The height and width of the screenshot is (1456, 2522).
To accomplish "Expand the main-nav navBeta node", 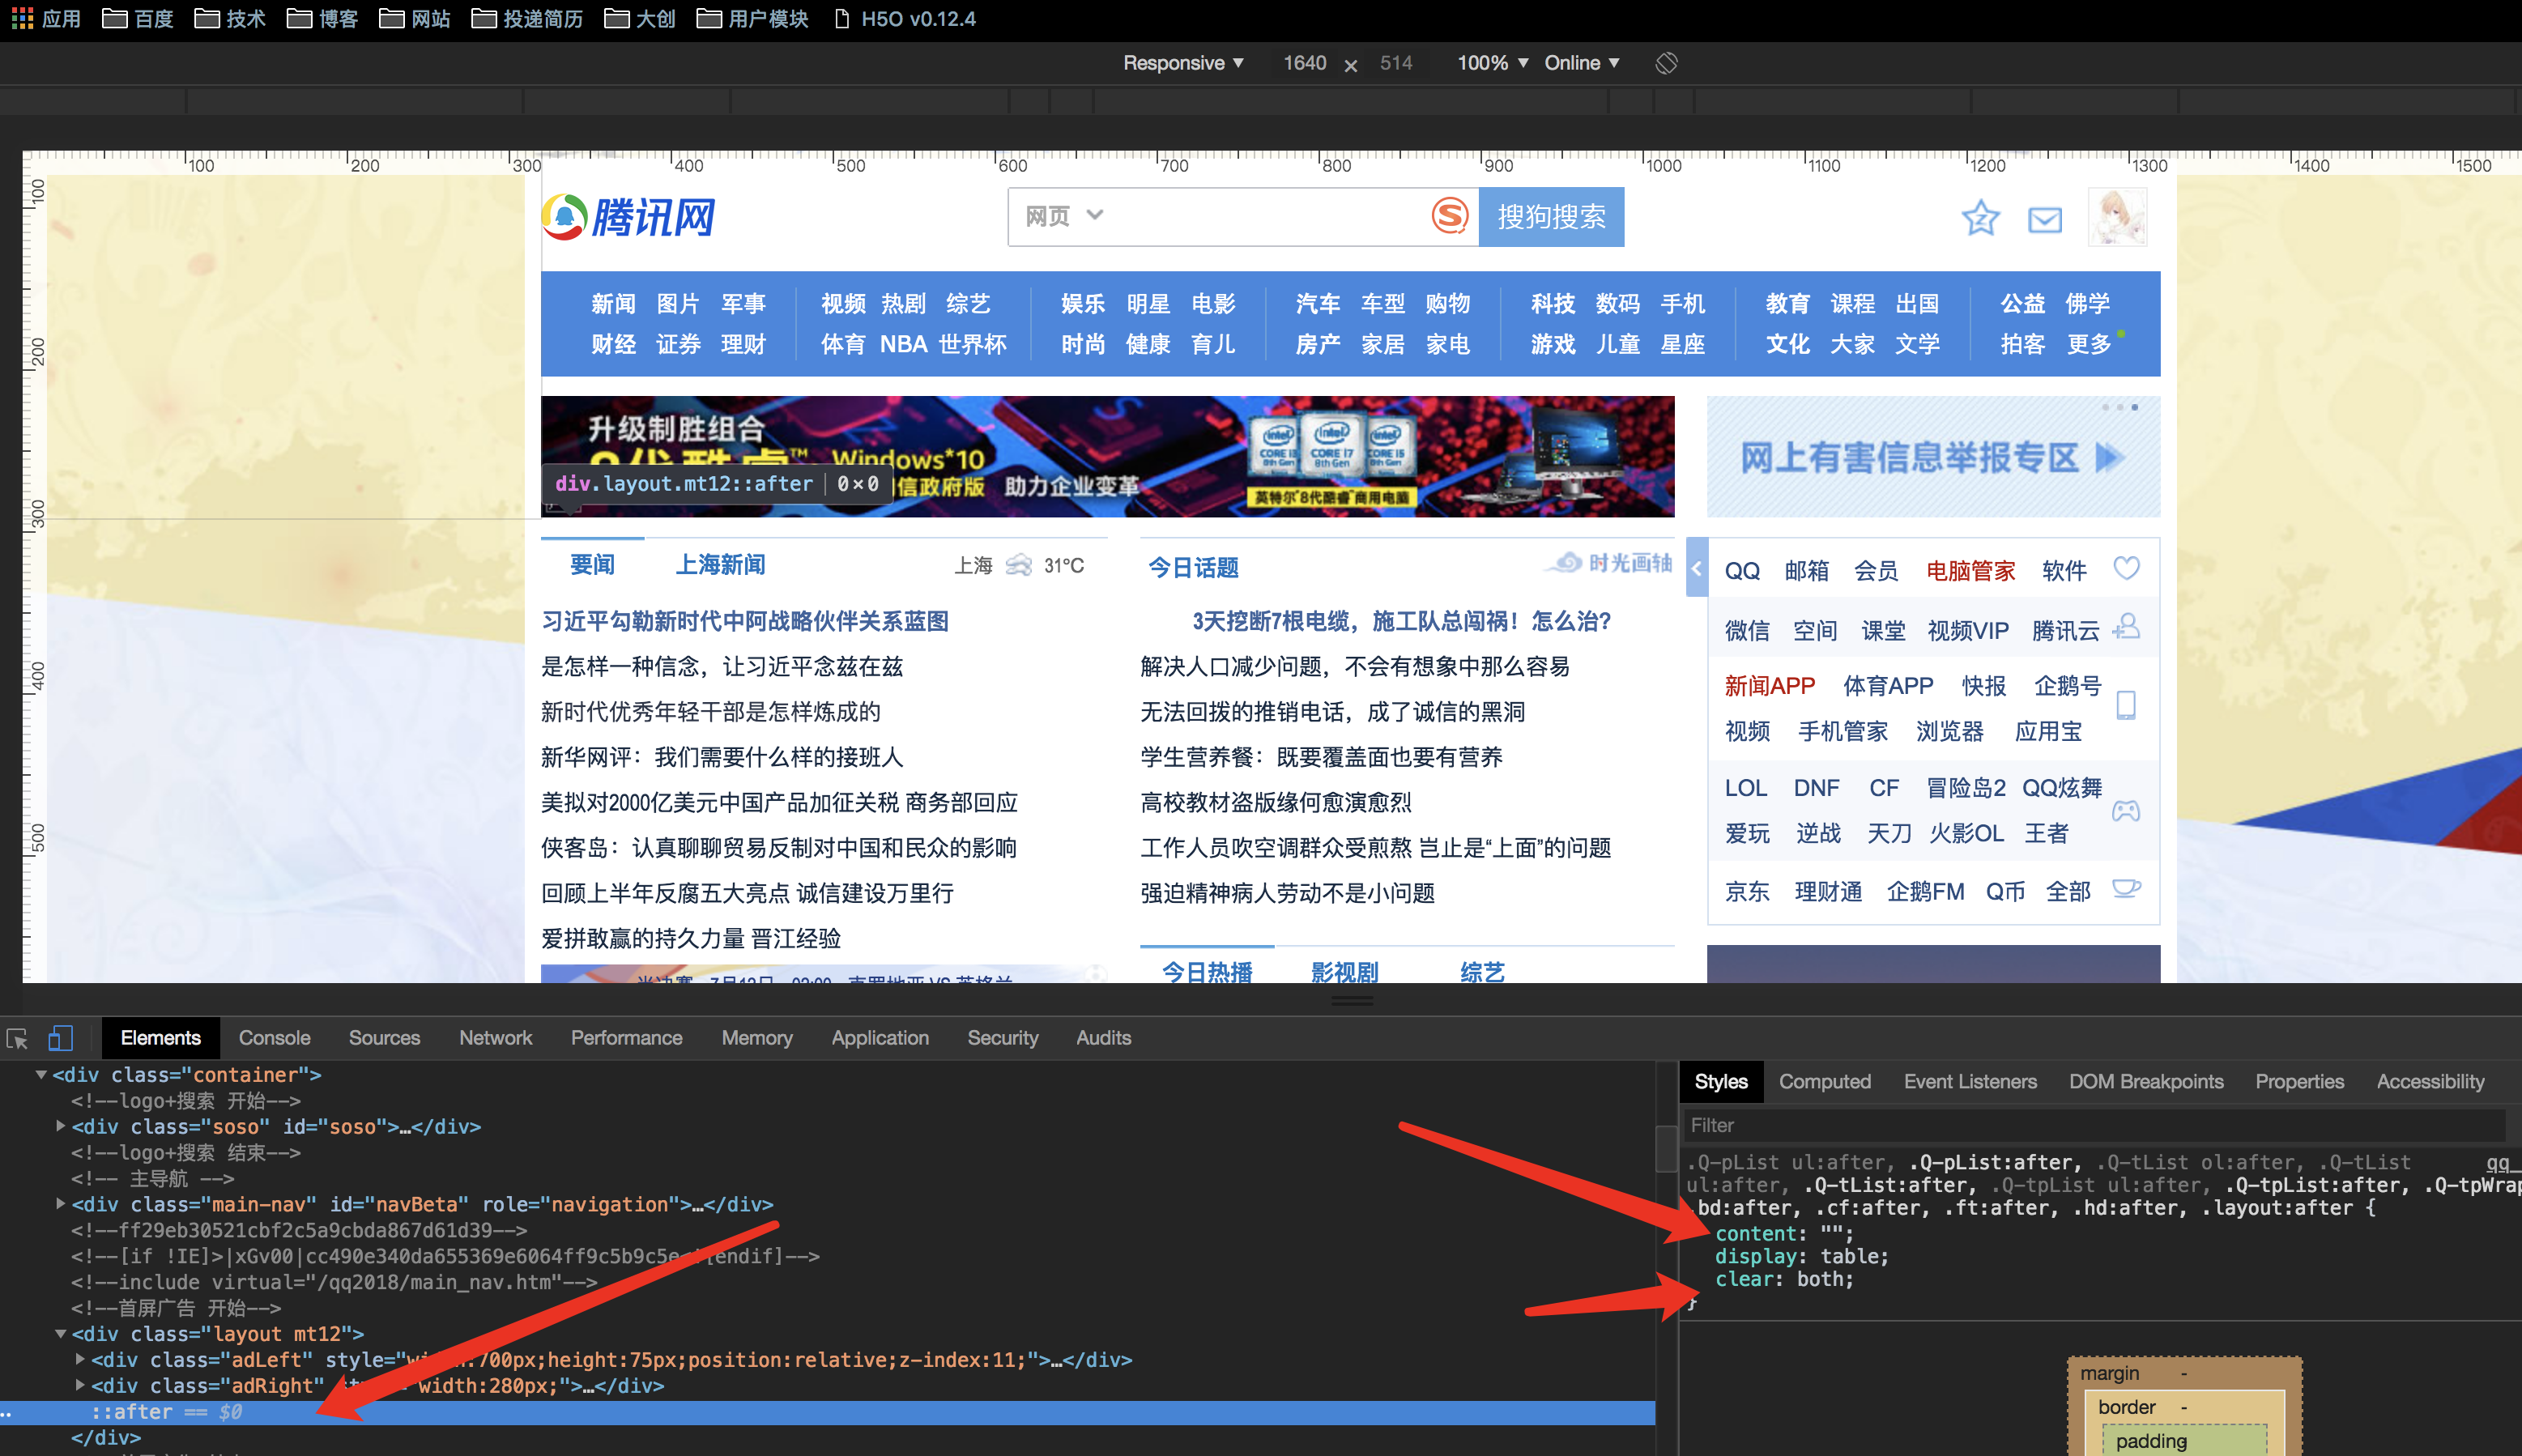I will [x=61, y=1204].
